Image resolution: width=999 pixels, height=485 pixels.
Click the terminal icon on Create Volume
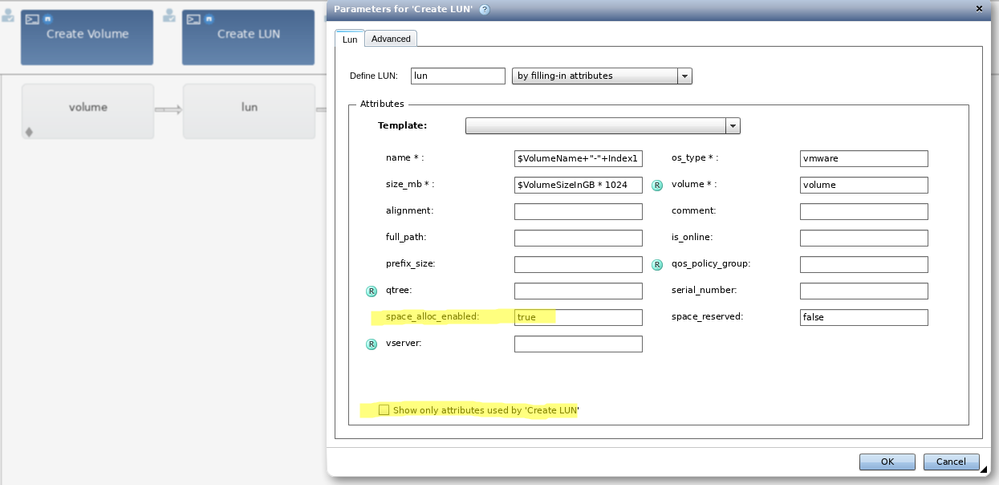pyautogui.click(x=32, y=19)
